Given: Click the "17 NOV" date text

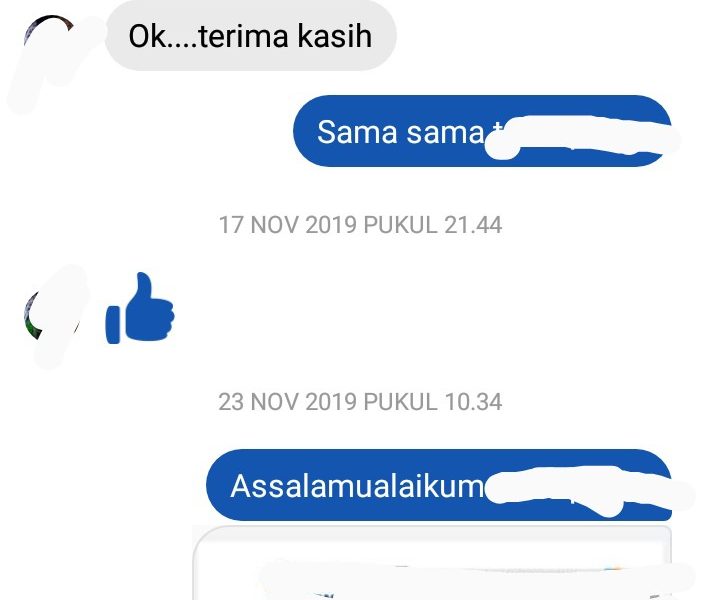Looking at the screenshot, I should click(259, 225).
